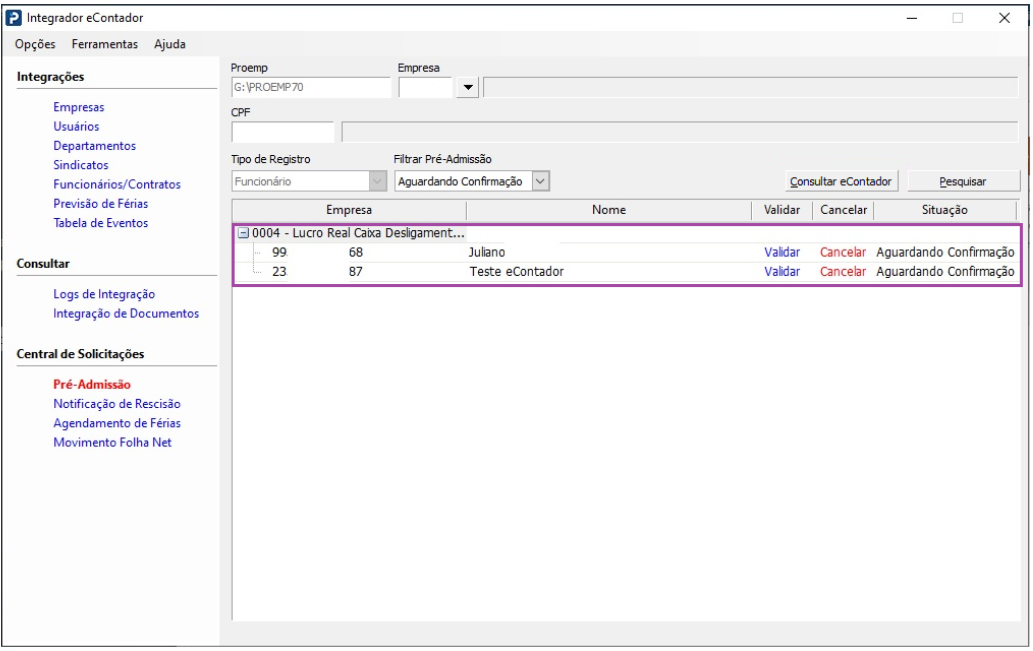Screen dimensions: 1033x651
Task: Click the Nome column header
Action: pyautogui.click(x=609, y=210)
